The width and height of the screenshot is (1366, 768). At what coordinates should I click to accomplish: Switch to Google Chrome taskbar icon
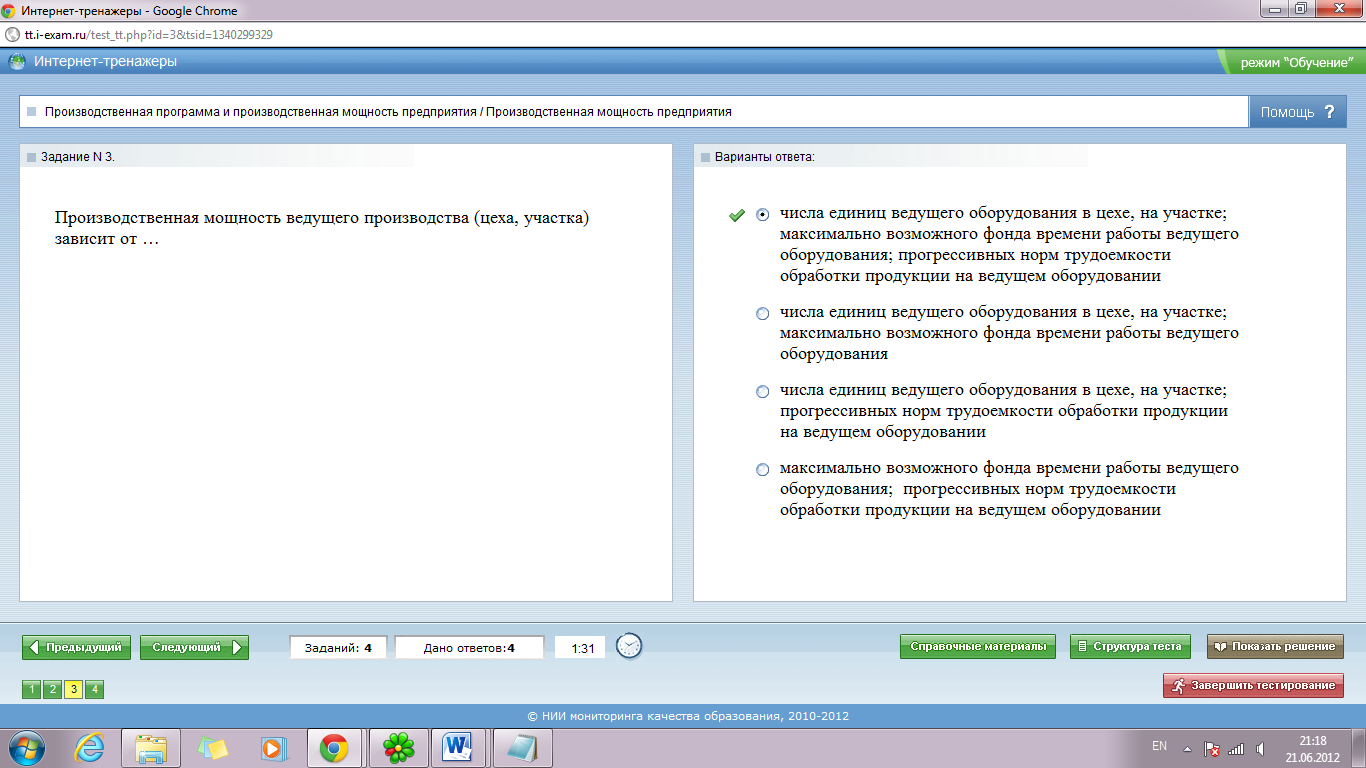point(333,747)
